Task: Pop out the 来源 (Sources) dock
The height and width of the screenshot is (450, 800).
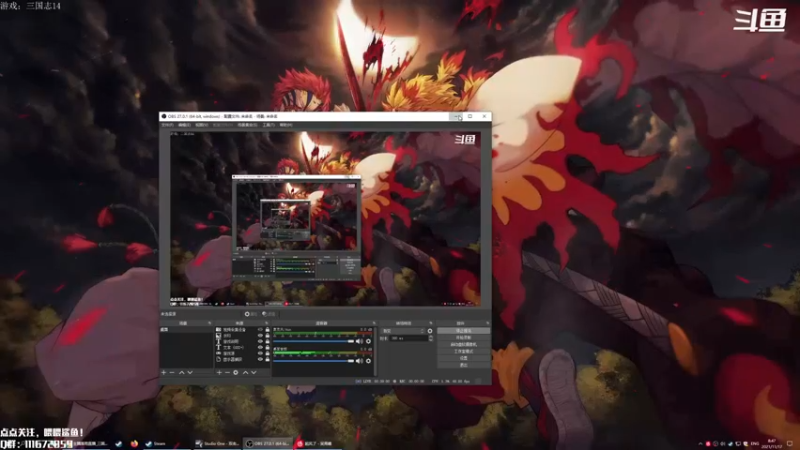Action: tap(267, 323)
